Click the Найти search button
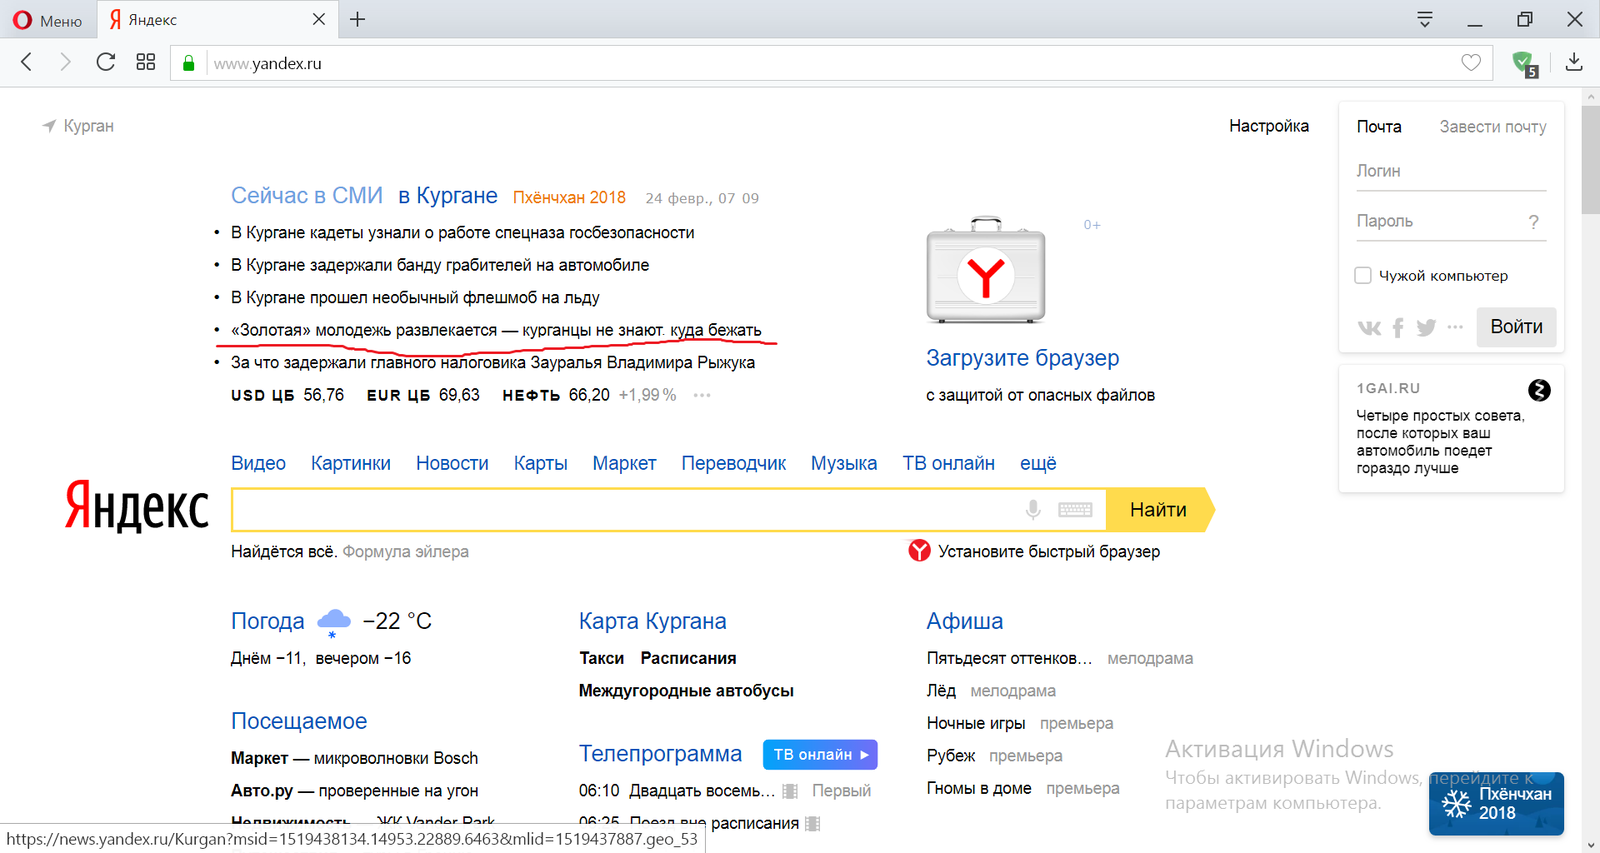This screenshot has height=853, width=1600. coord(1159,510)
